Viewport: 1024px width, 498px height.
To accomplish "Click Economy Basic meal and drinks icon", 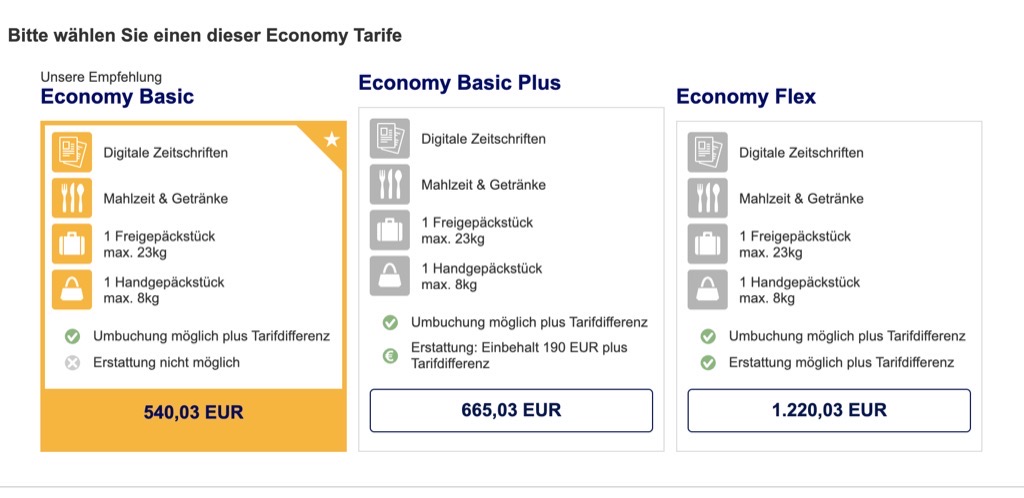I will click(72, 198).
